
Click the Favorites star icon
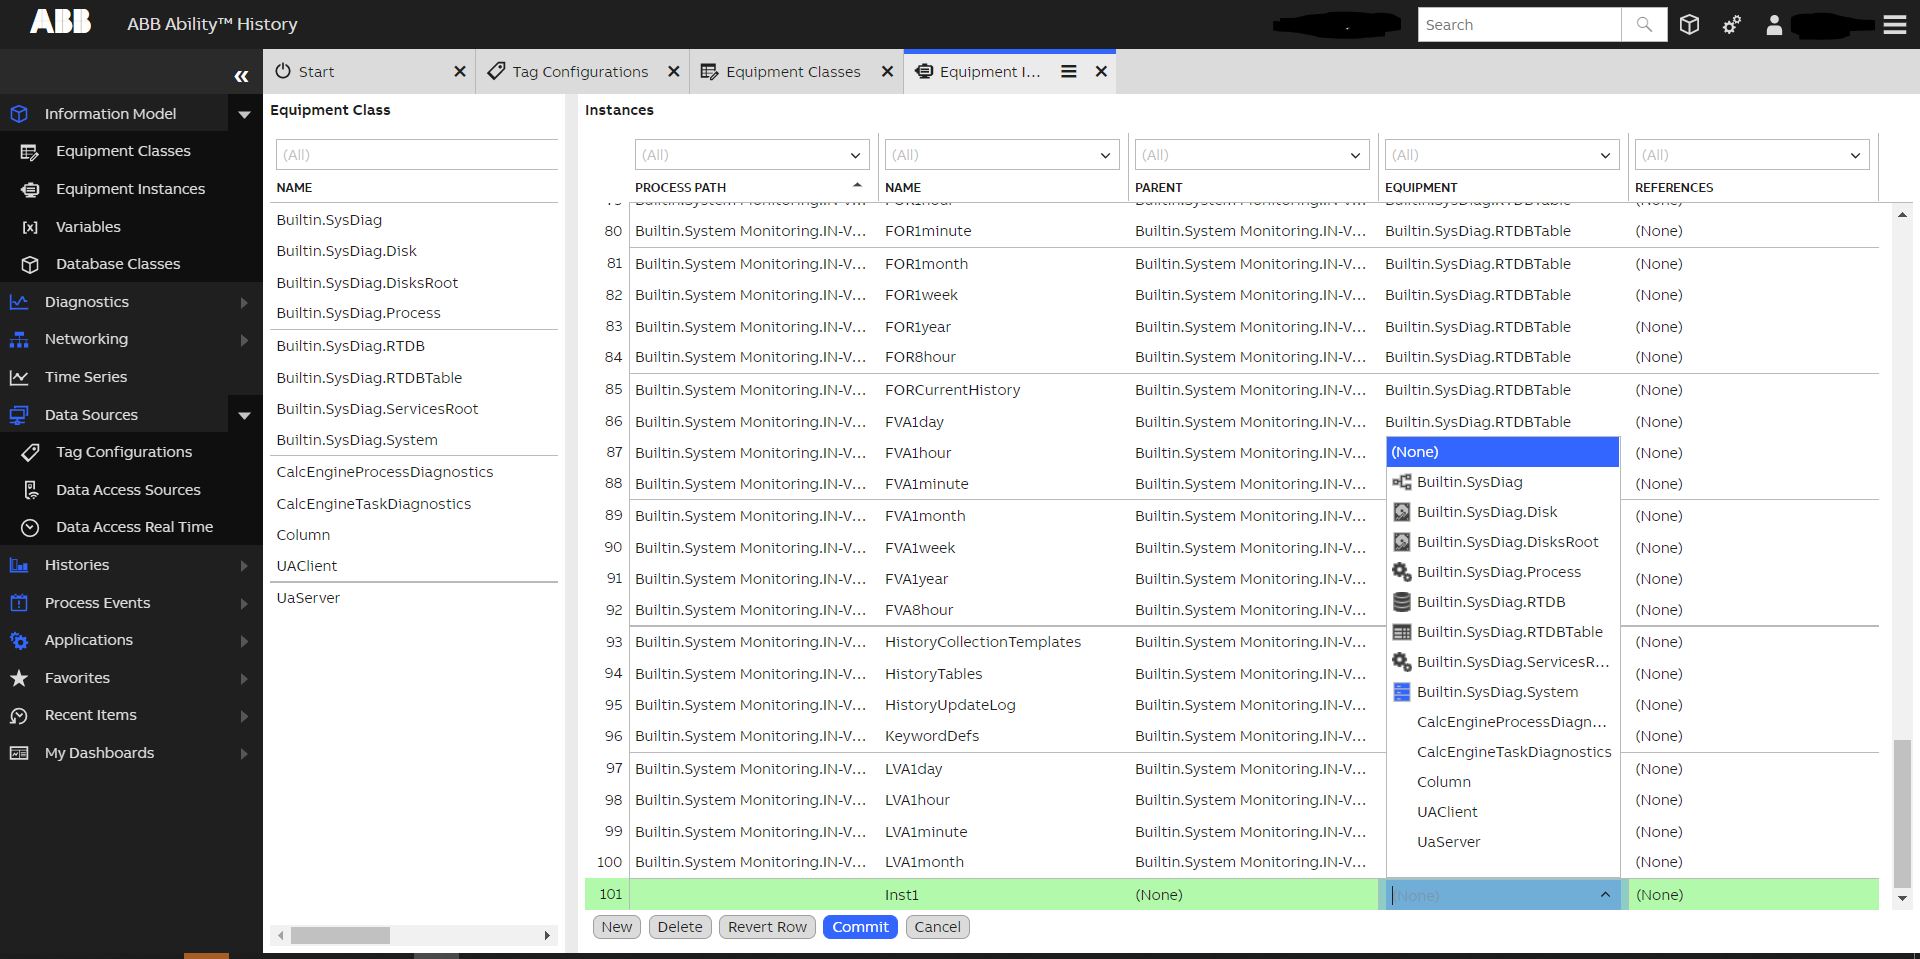pyautogui.click(x=19, y=678)
